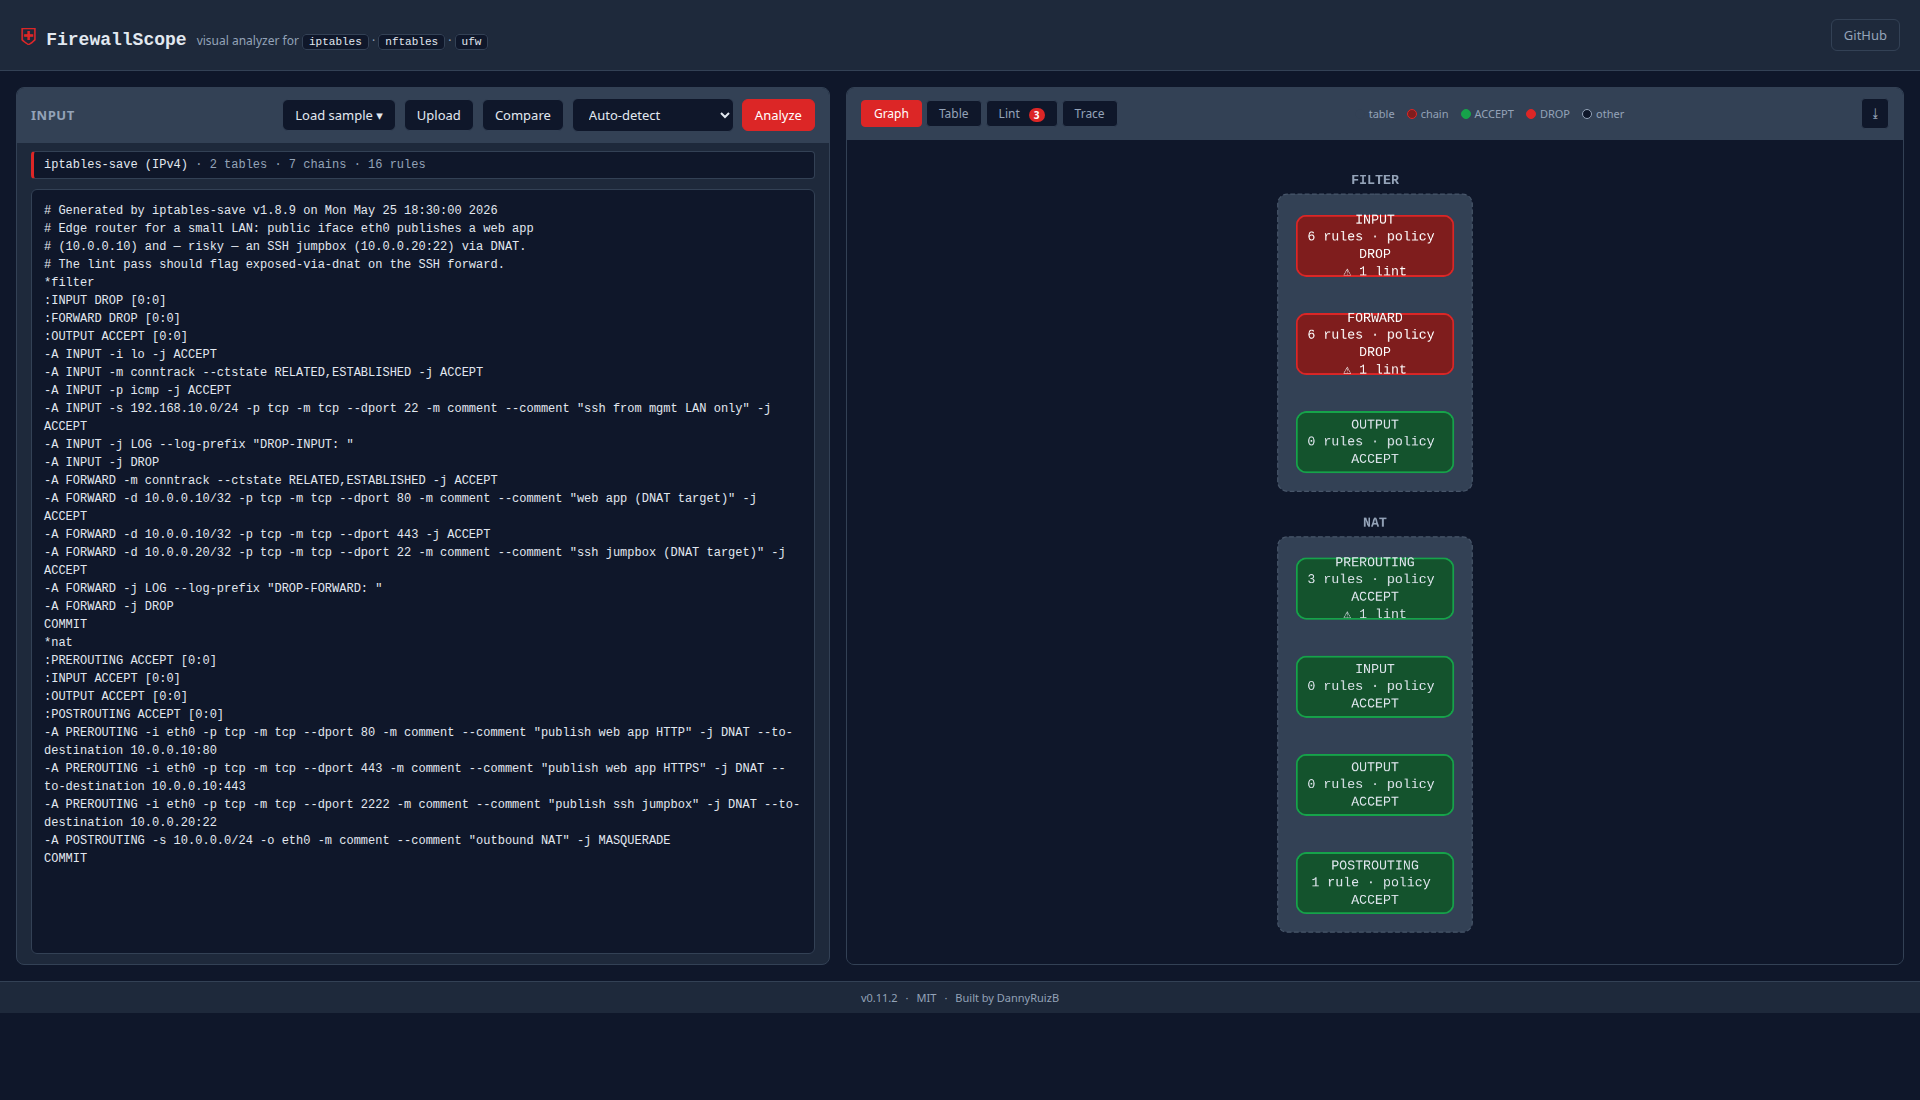Click the FirewallScope title text
1920x1100 pixels.
[x=116, y=39]
